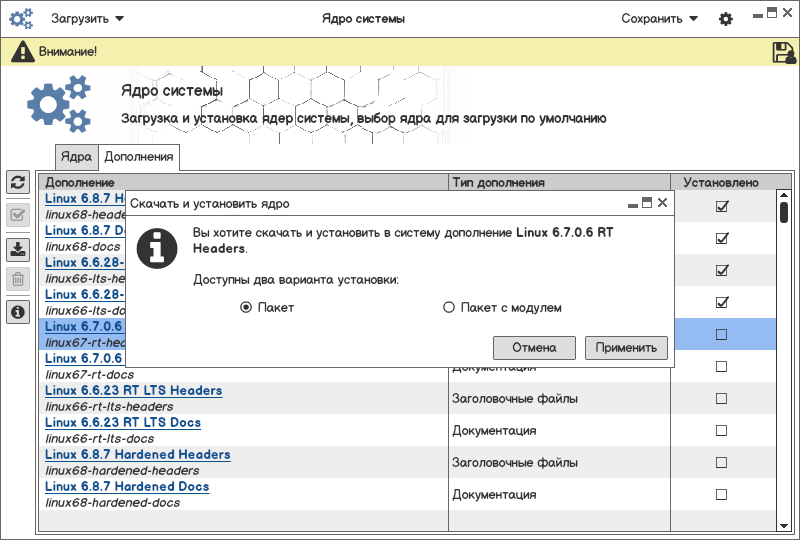Click the "Отмена" button
Image resolution: width=800 pixels, height=540 pixels.
tap(534, 348)
